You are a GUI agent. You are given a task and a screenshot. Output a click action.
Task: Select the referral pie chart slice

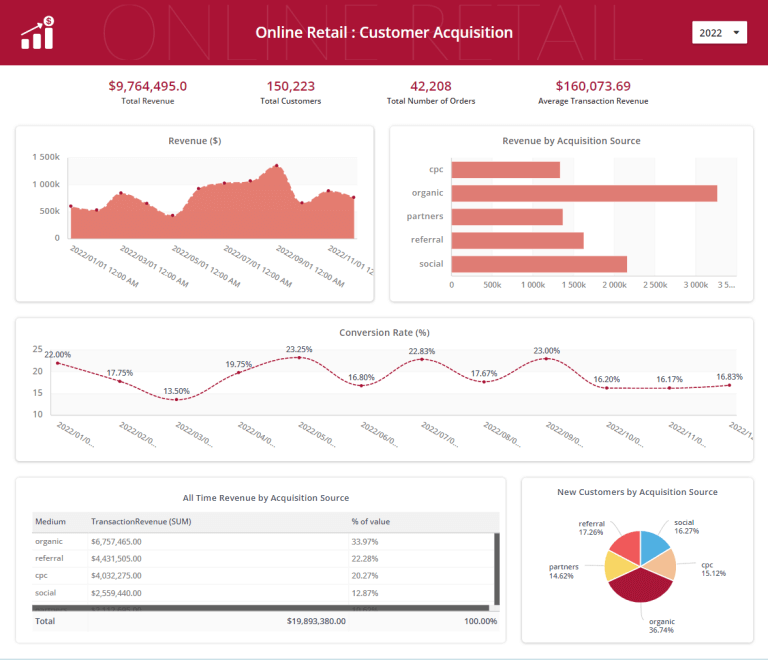point(625,546)
